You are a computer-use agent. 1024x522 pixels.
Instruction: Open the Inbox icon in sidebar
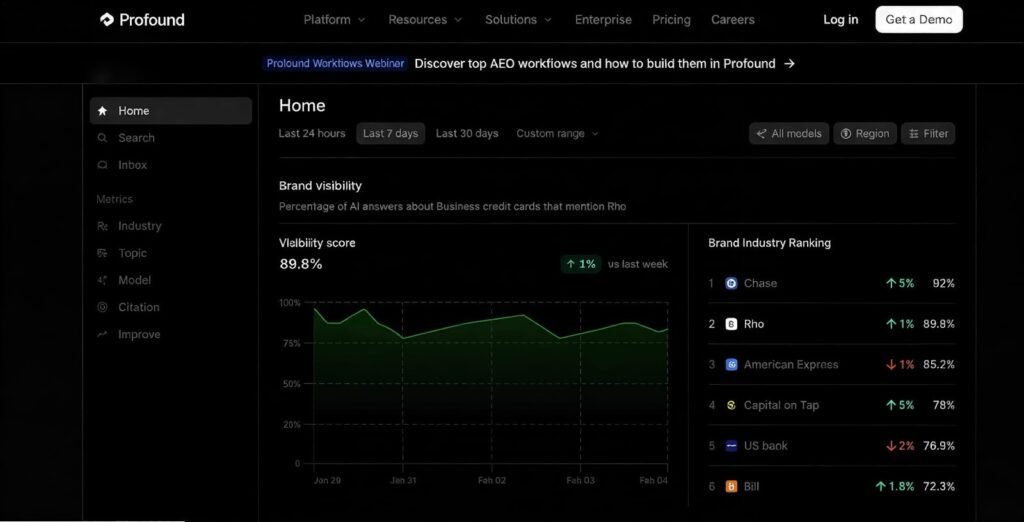pos(102,165)
